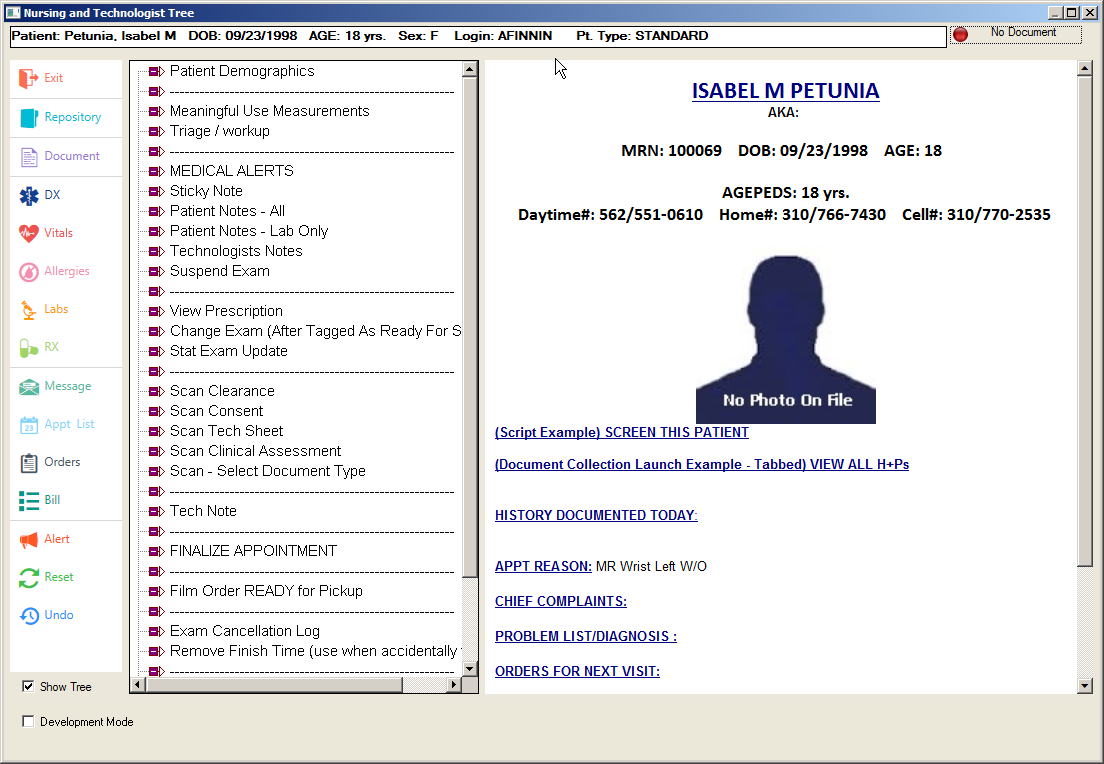Expand the FINALIZE APPOINTMENT tree node
This screenshot has width=1104, height=764.
pyautogui.click(x=154, y=551)
